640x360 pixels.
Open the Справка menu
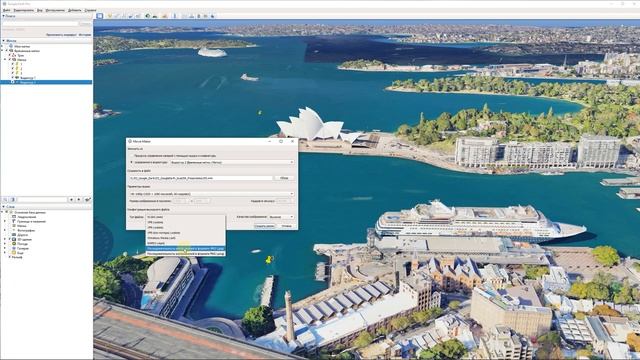[90, 10]
